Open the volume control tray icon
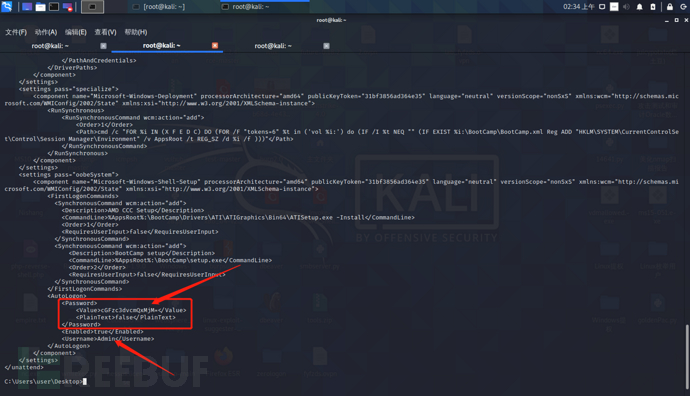Screen dimensions: 690x396 coord(626,7)
